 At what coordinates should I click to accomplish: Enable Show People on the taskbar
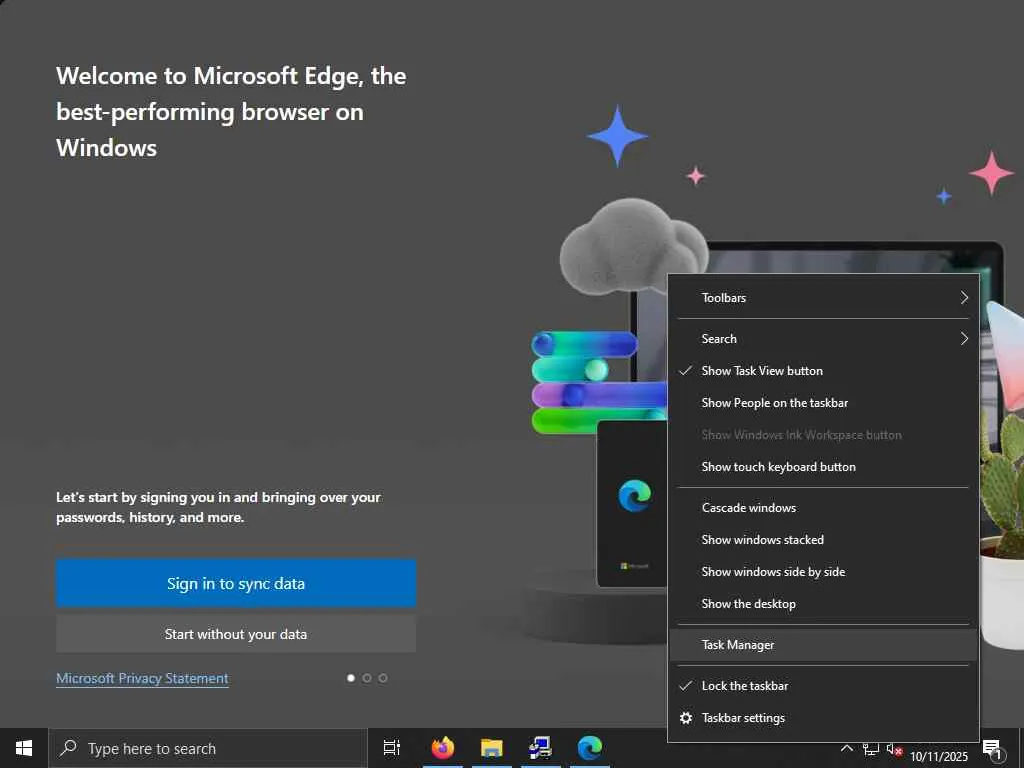(x=824, y=403)
